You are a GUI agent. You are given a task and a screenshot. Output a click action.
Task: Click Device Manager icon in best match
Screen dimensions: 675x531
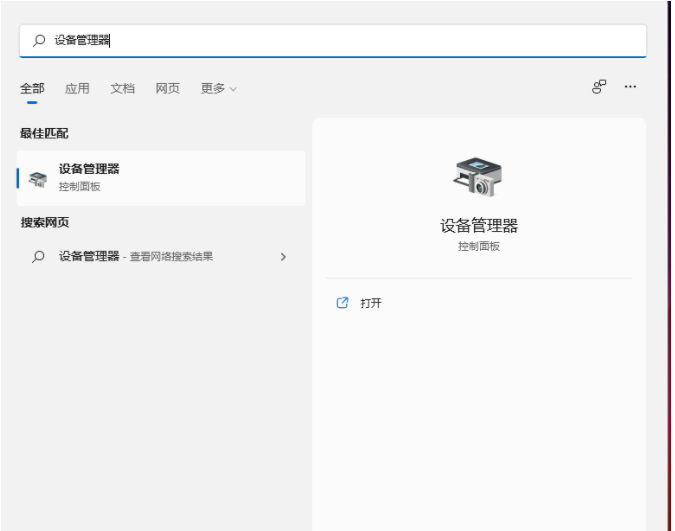(38, 178)
